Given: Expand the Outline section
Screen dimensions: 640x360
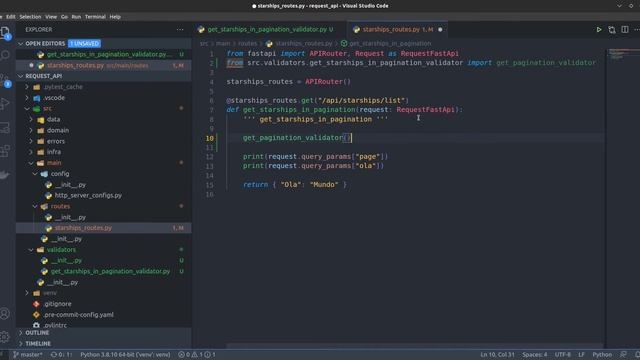Looking at the screenshot, I should point(37,333).
